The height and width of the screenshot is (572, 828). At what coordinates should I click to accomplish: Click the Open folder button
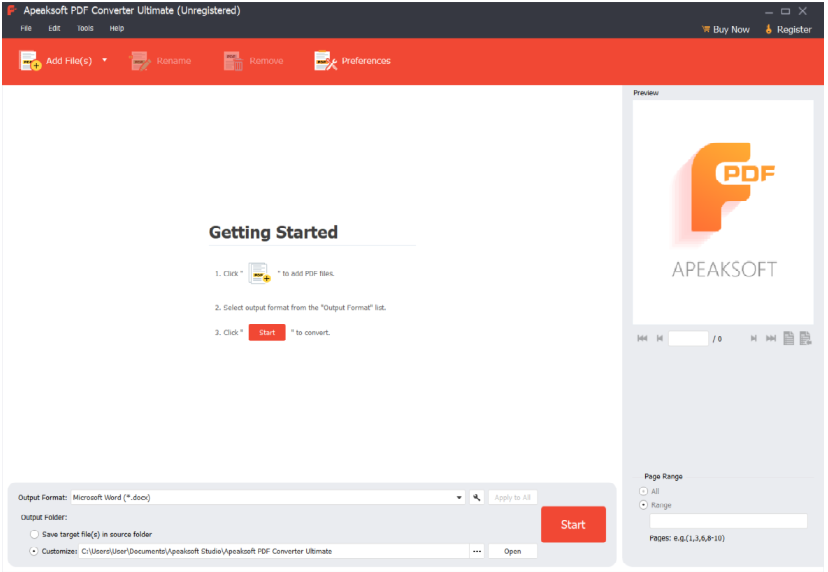click(x=512, y=551)
